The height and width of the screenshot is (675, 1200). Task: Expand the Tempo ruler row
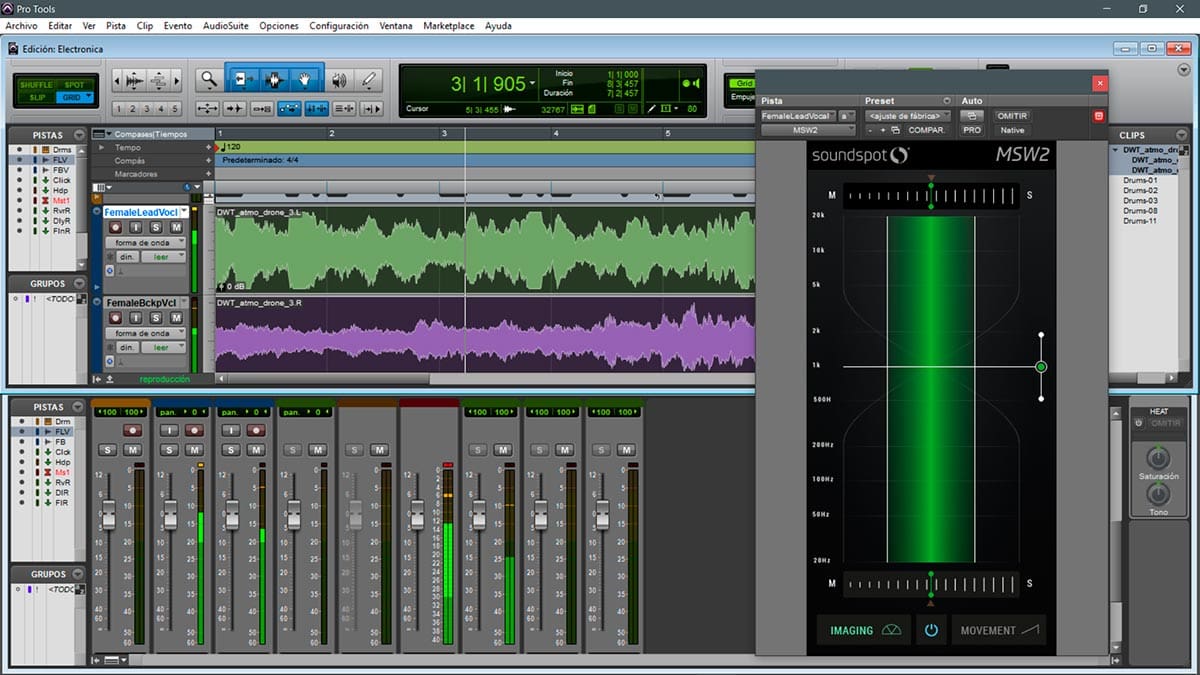101,147
